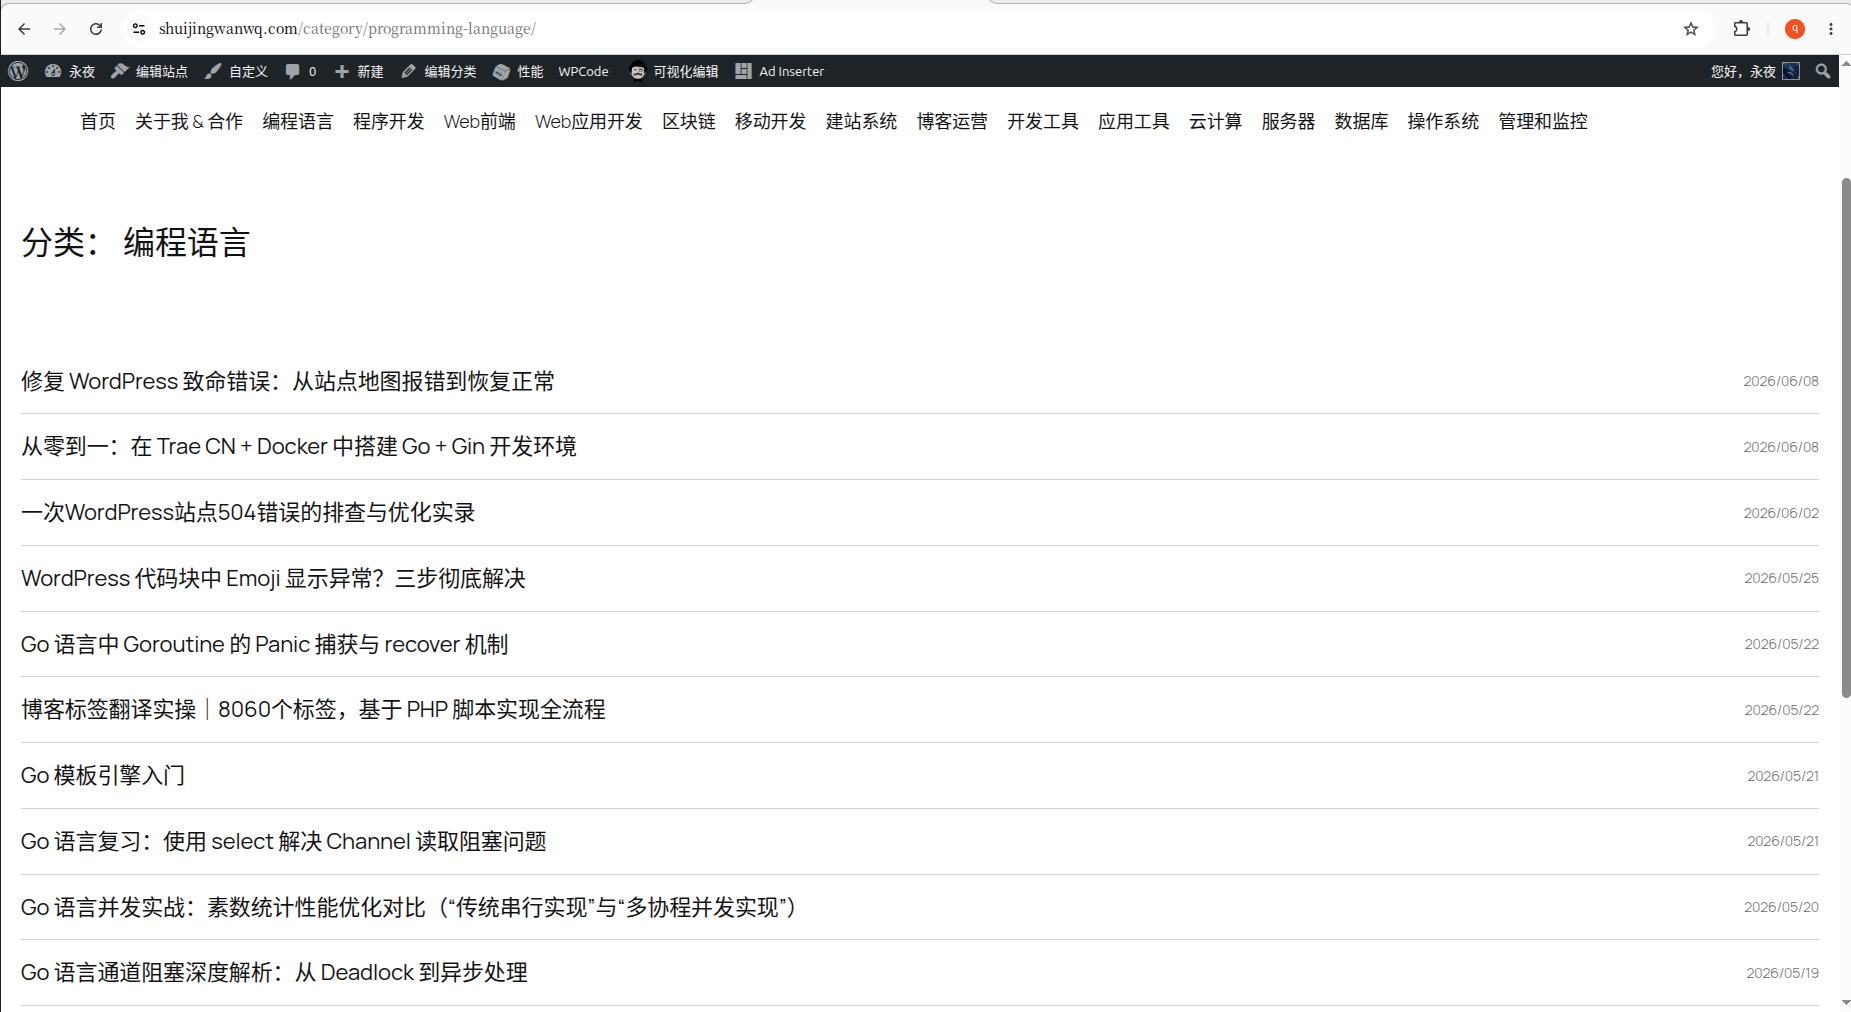The width and height of the screenshot is (1851, 1012).
Task: Click 可视化编辑 visual editor item
Action: (x=674, y=71)
